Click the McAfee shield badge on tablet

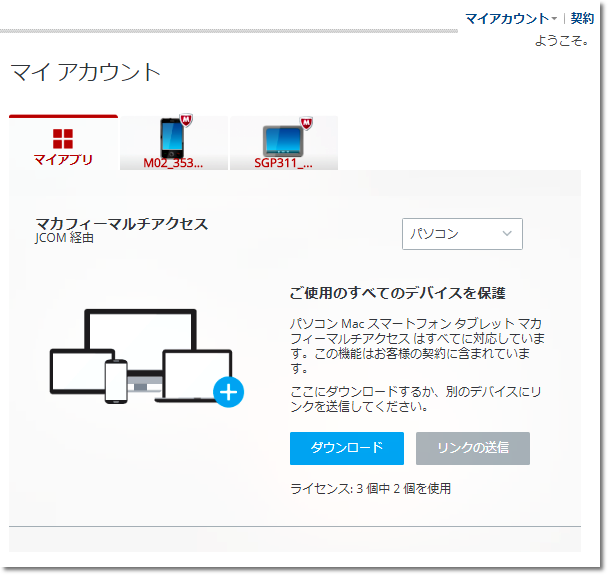pos(307,123)
